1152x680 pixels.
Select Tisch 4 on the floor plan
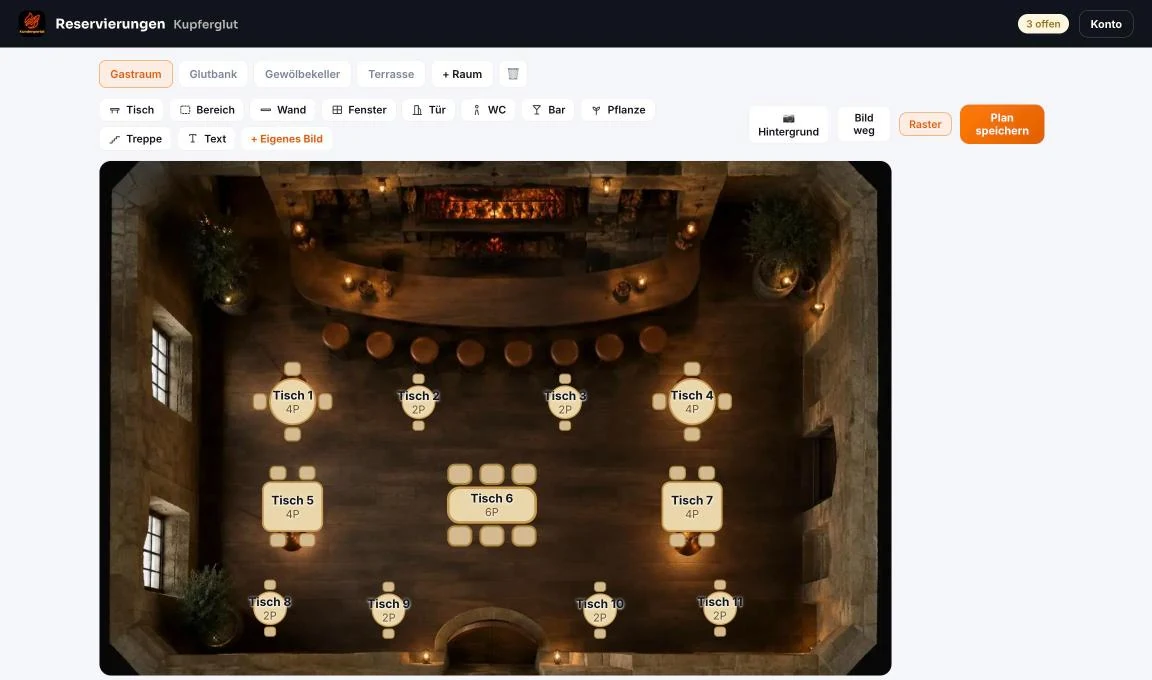(691, 402)
